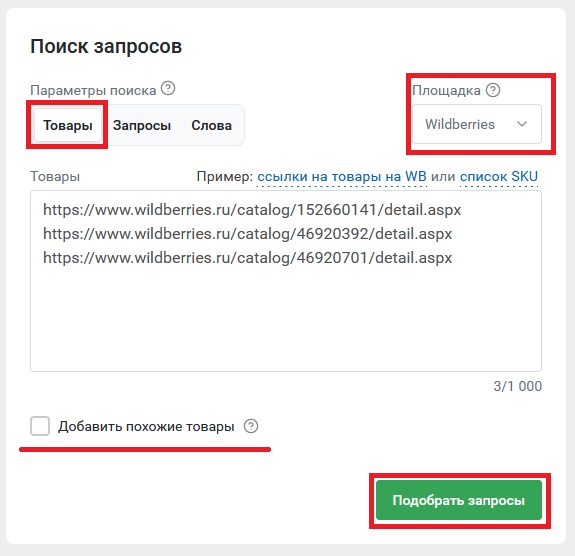
Task: Enable the Добавить похожие товары checkbox
Action: [x=40, y=426]
